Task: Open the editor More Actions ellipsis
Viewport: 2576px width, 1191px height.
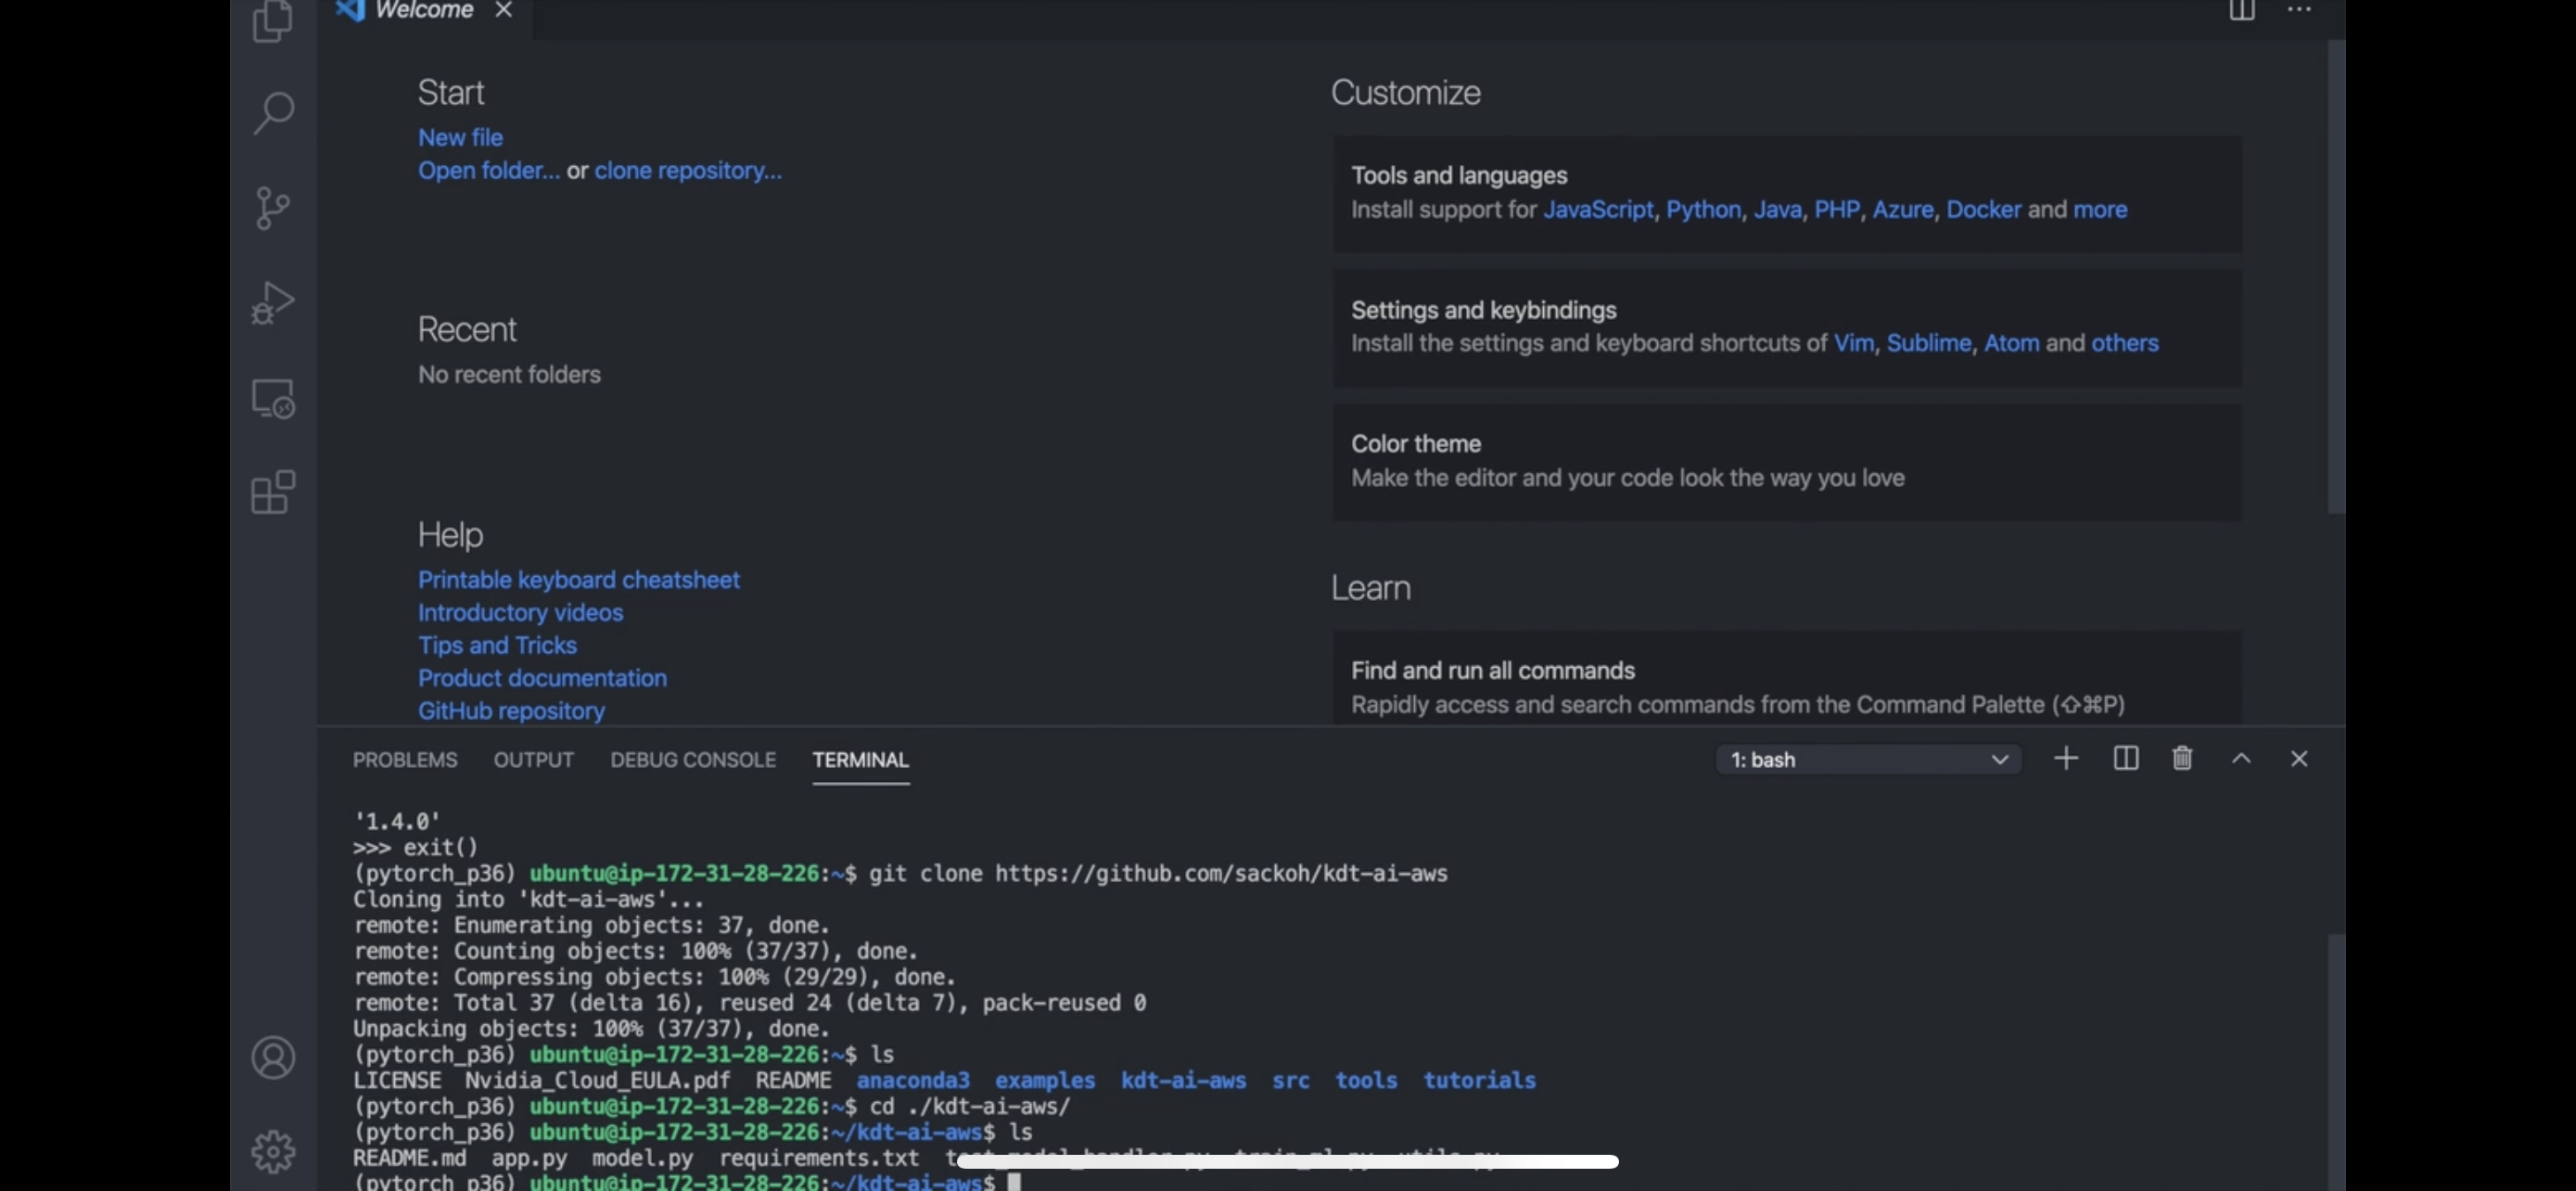Action: [x=2299, y=10]
